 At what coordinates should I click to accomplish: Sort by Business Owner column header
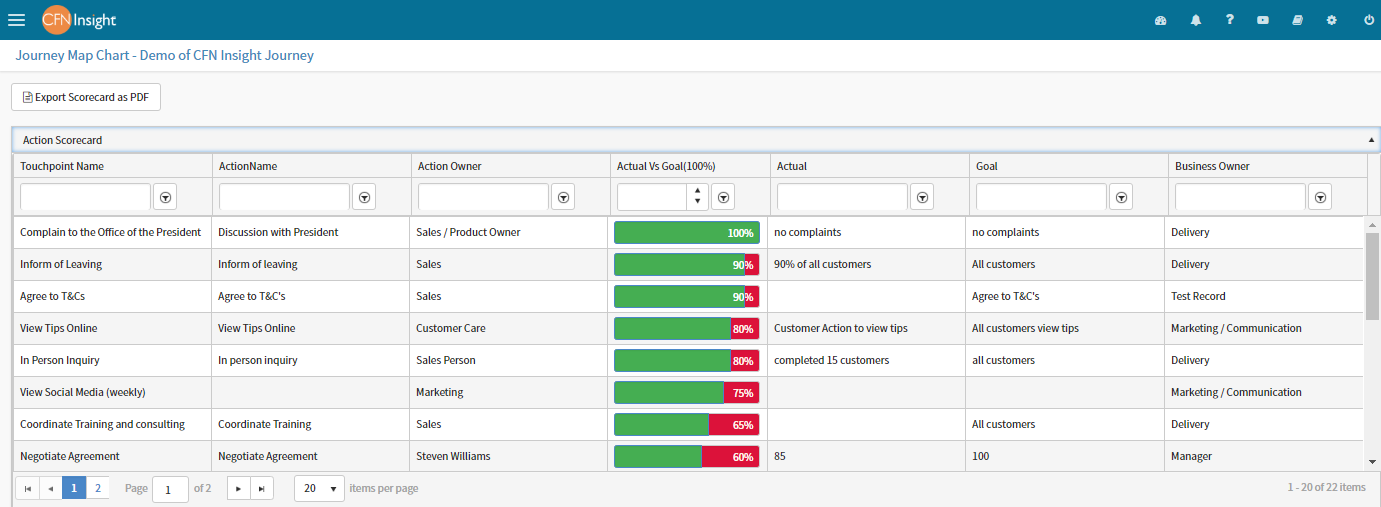tap(1212, 166)
